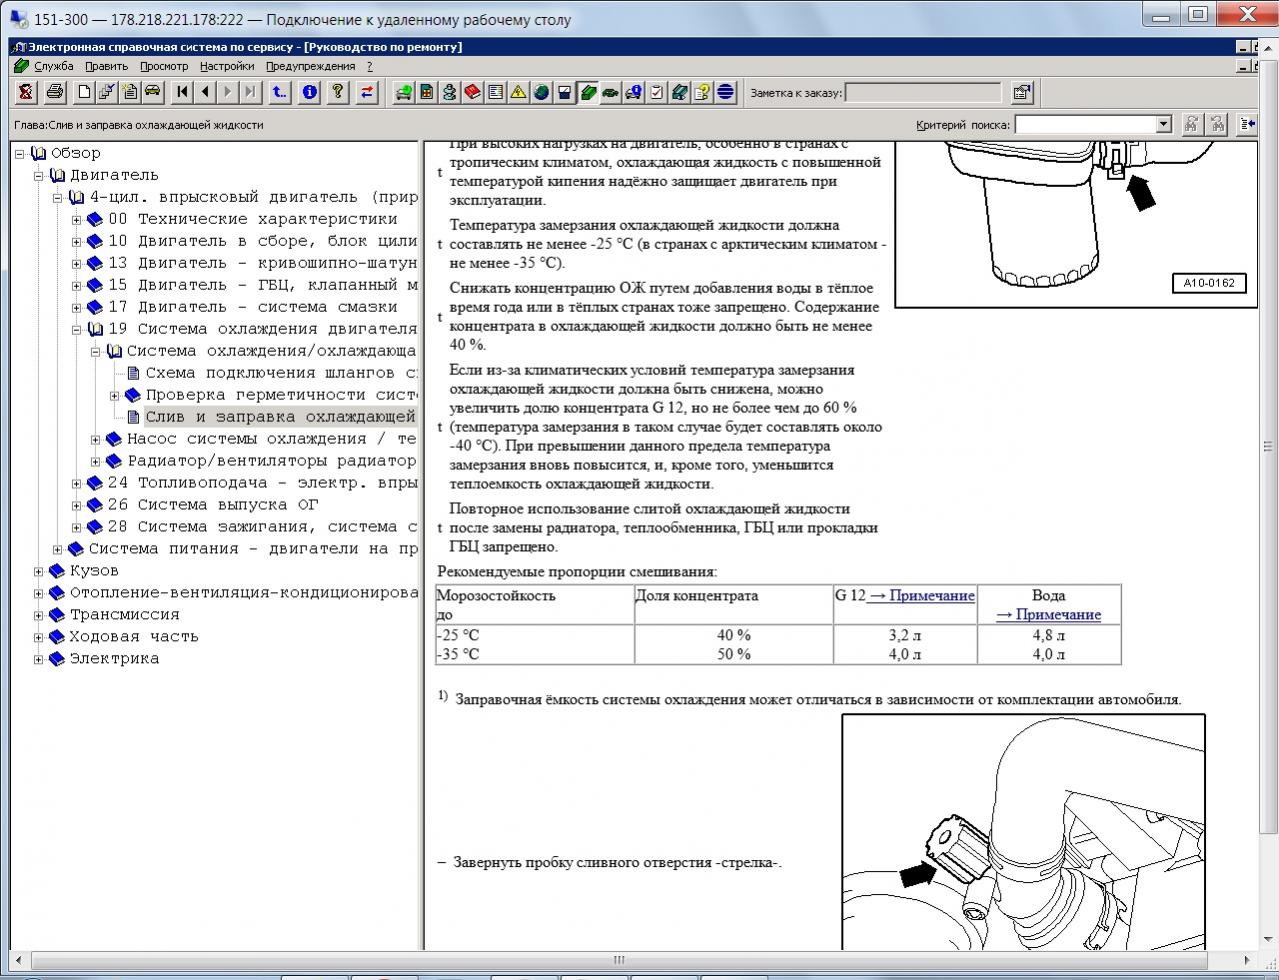Image resolution: width=1279 pixels, height=980 pixels.
Task: Click the blue striped circle icon
Action: coord(725,93)
